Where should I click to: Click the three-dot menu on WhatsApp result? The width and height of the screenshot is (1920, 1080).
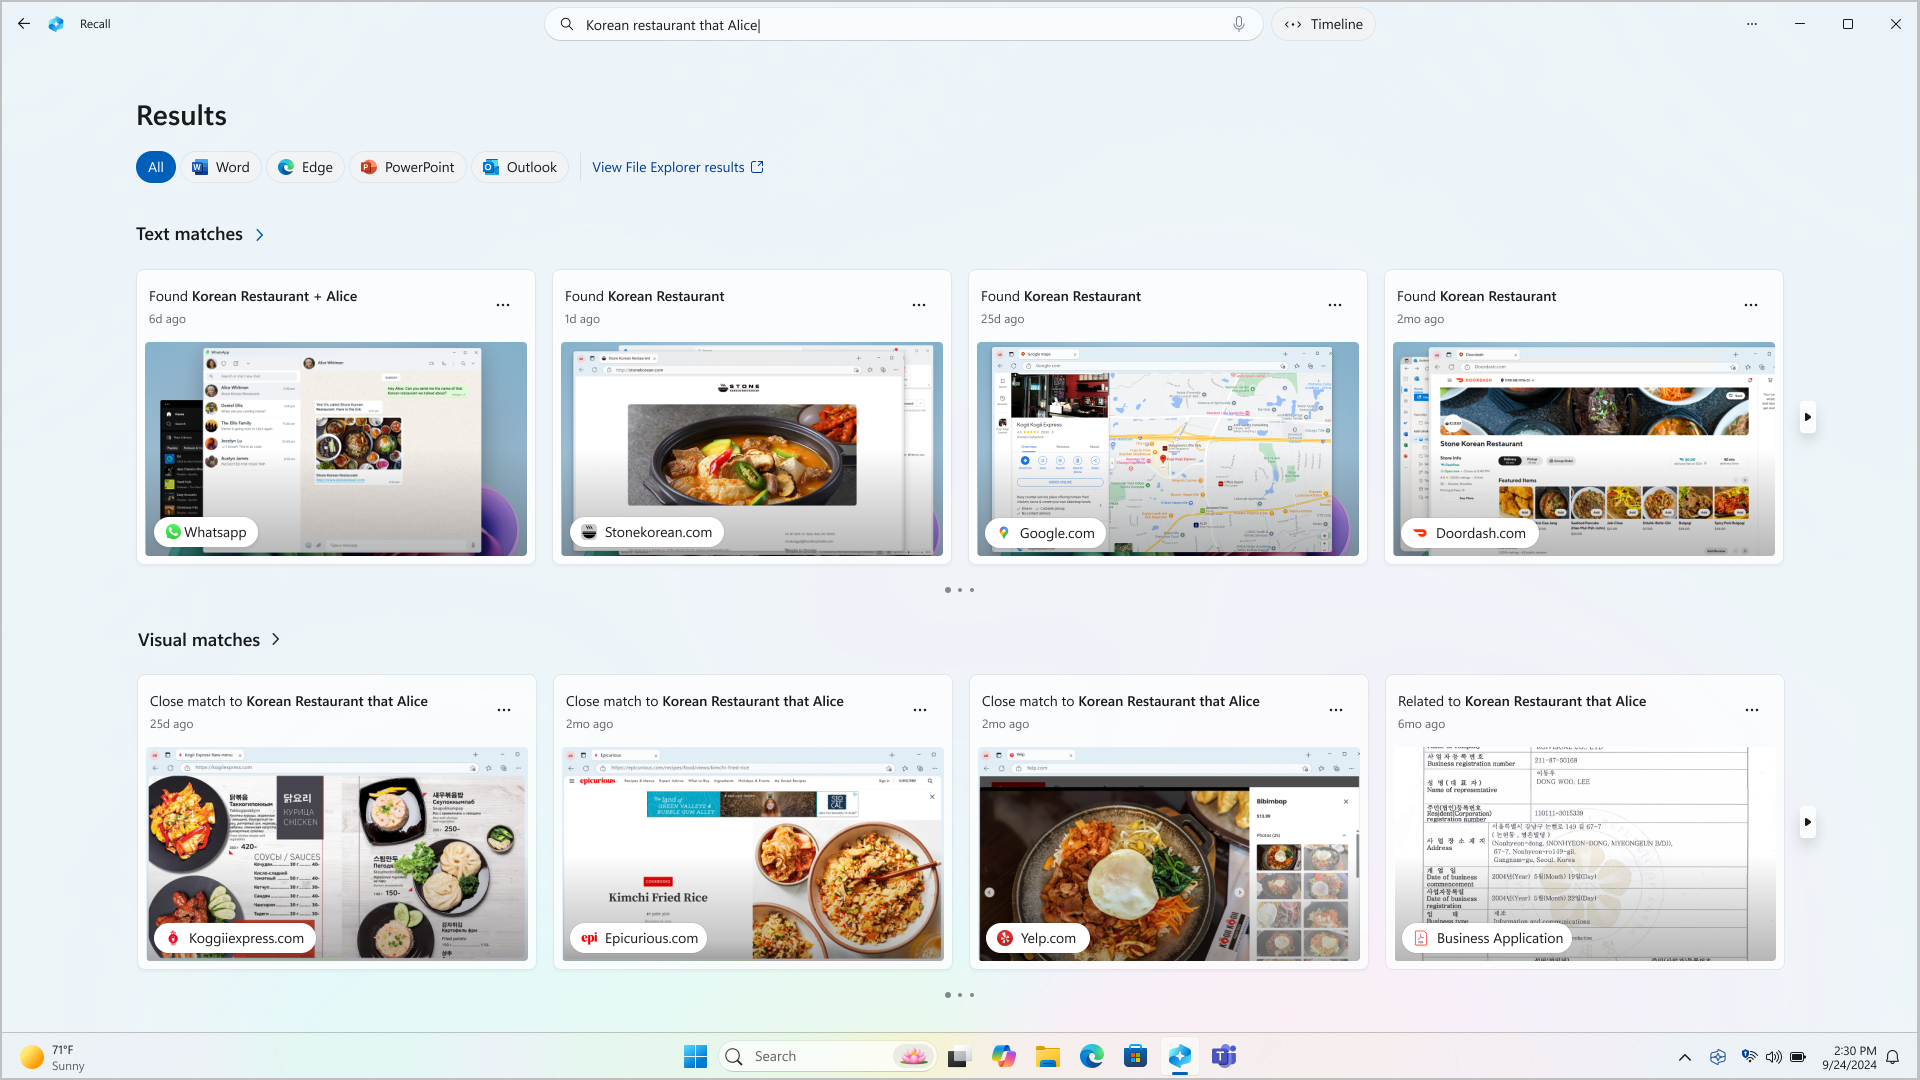[x=504, y=305]
